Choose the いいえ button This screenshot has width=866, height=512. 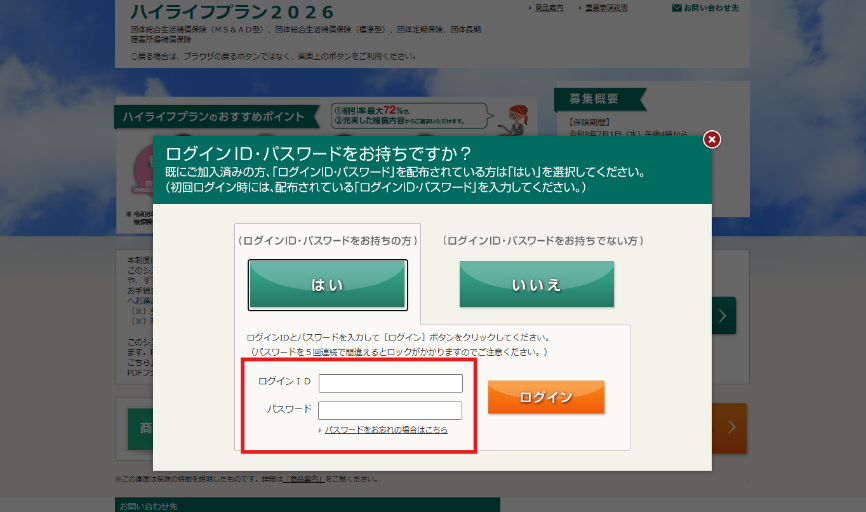[x=536, y=284]
